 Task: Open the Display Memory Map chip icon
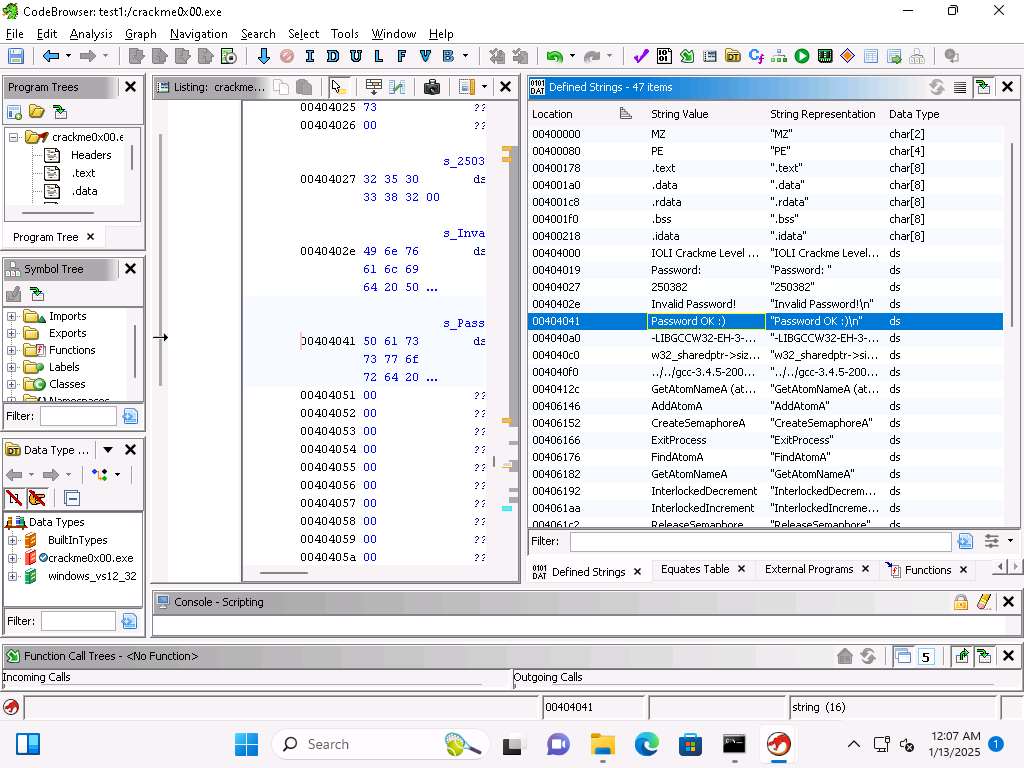coord(825,57)
